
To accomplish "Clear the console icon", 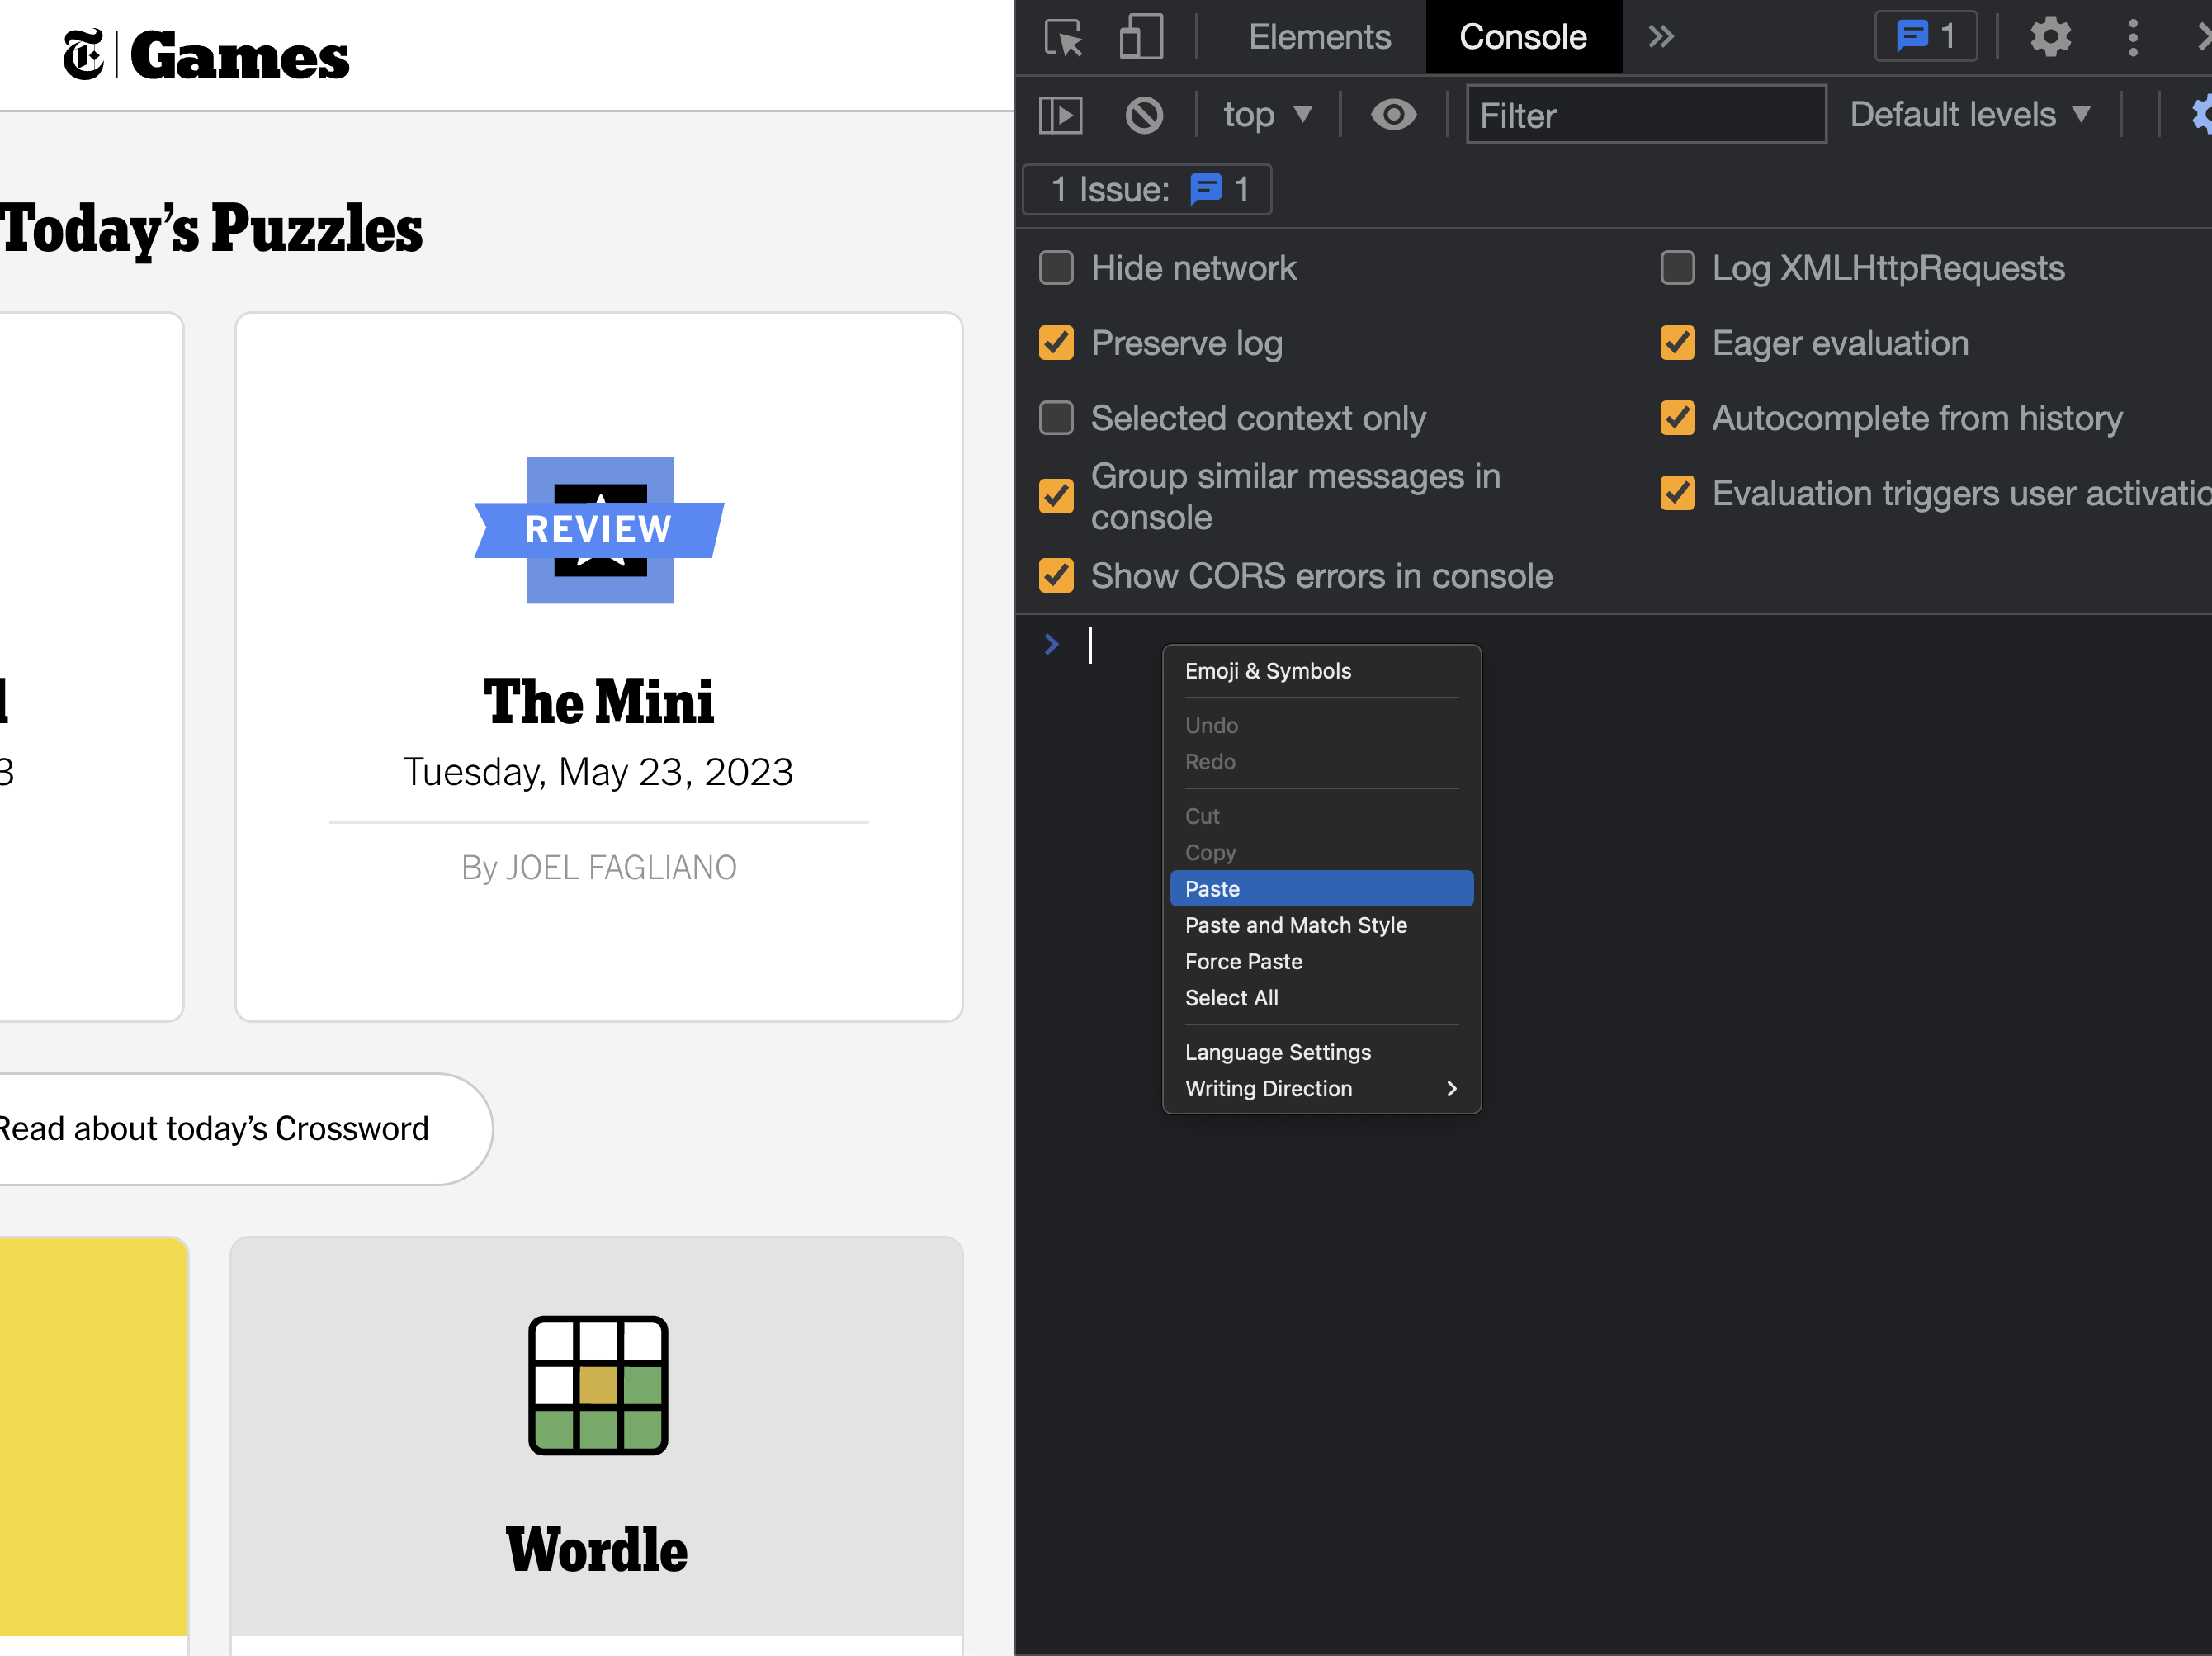I will [x=1144, y=115].
